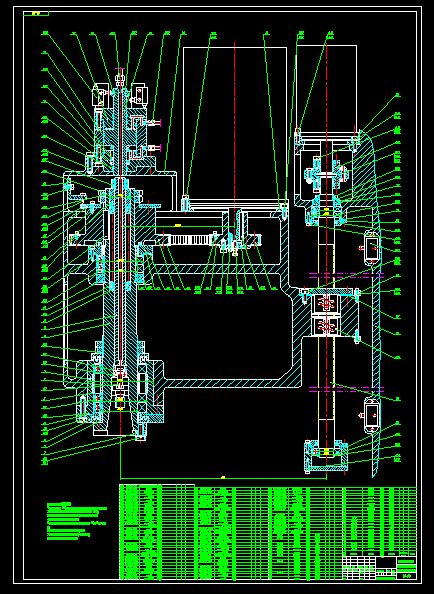Viewport: 434px width, 594px height.
Task: Select the lower oval sight gauge on the right cover
Action: point(372,415)
